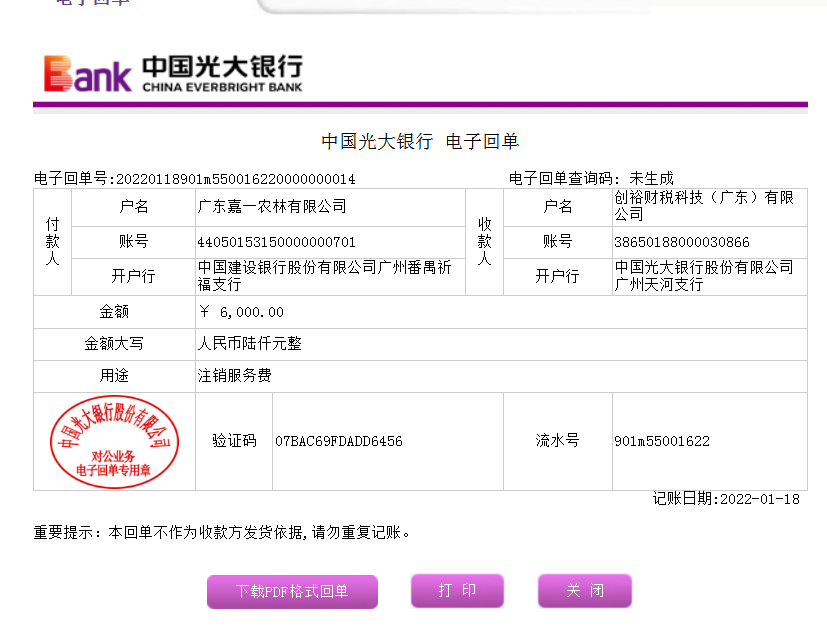Click the 下载PDF格式回单 button
Image resolution: width=827 pixels, height=630 pixels.
tap(292, 591)
